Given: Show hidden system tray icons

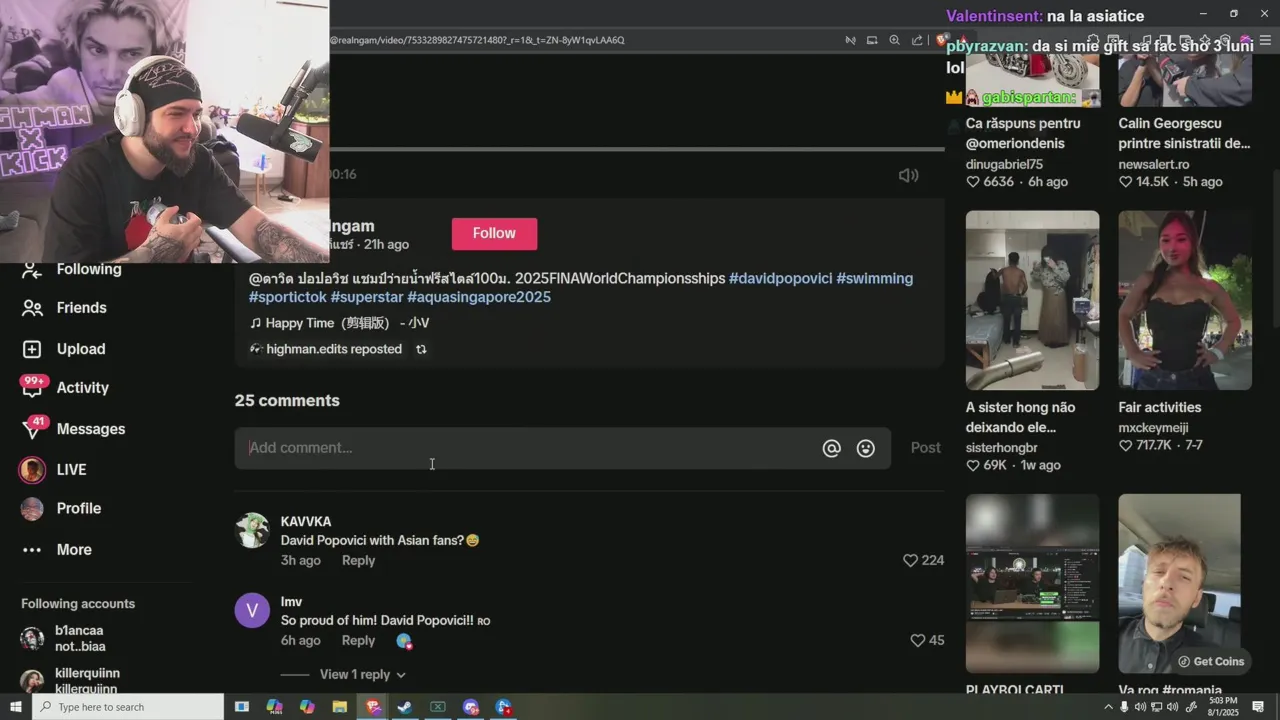Looking at the screenshot, I should coord(1109,707).
